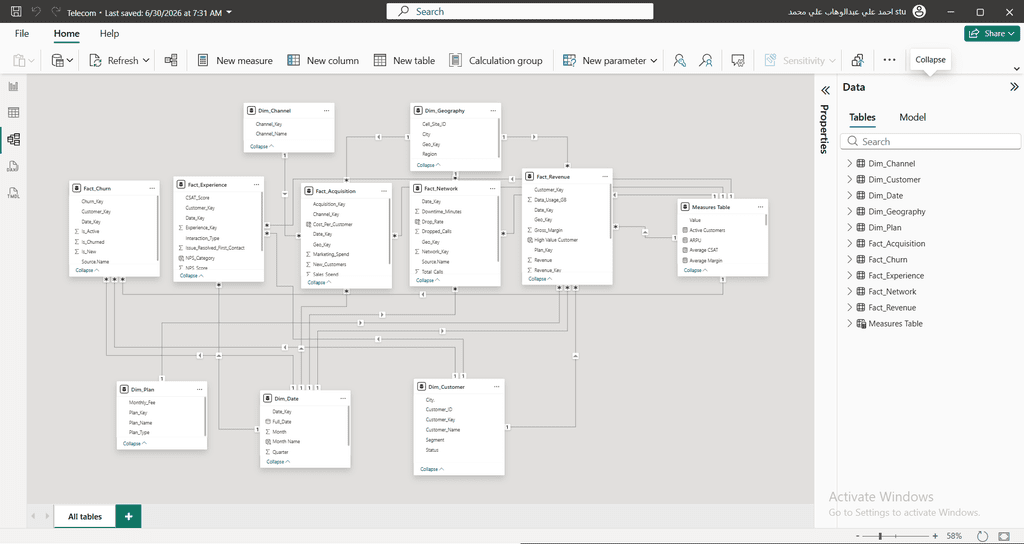Click Monthly_Fee field in Dim_Plan card
This screenshot has height=544, width=1024.
click(x=142, y=403)
